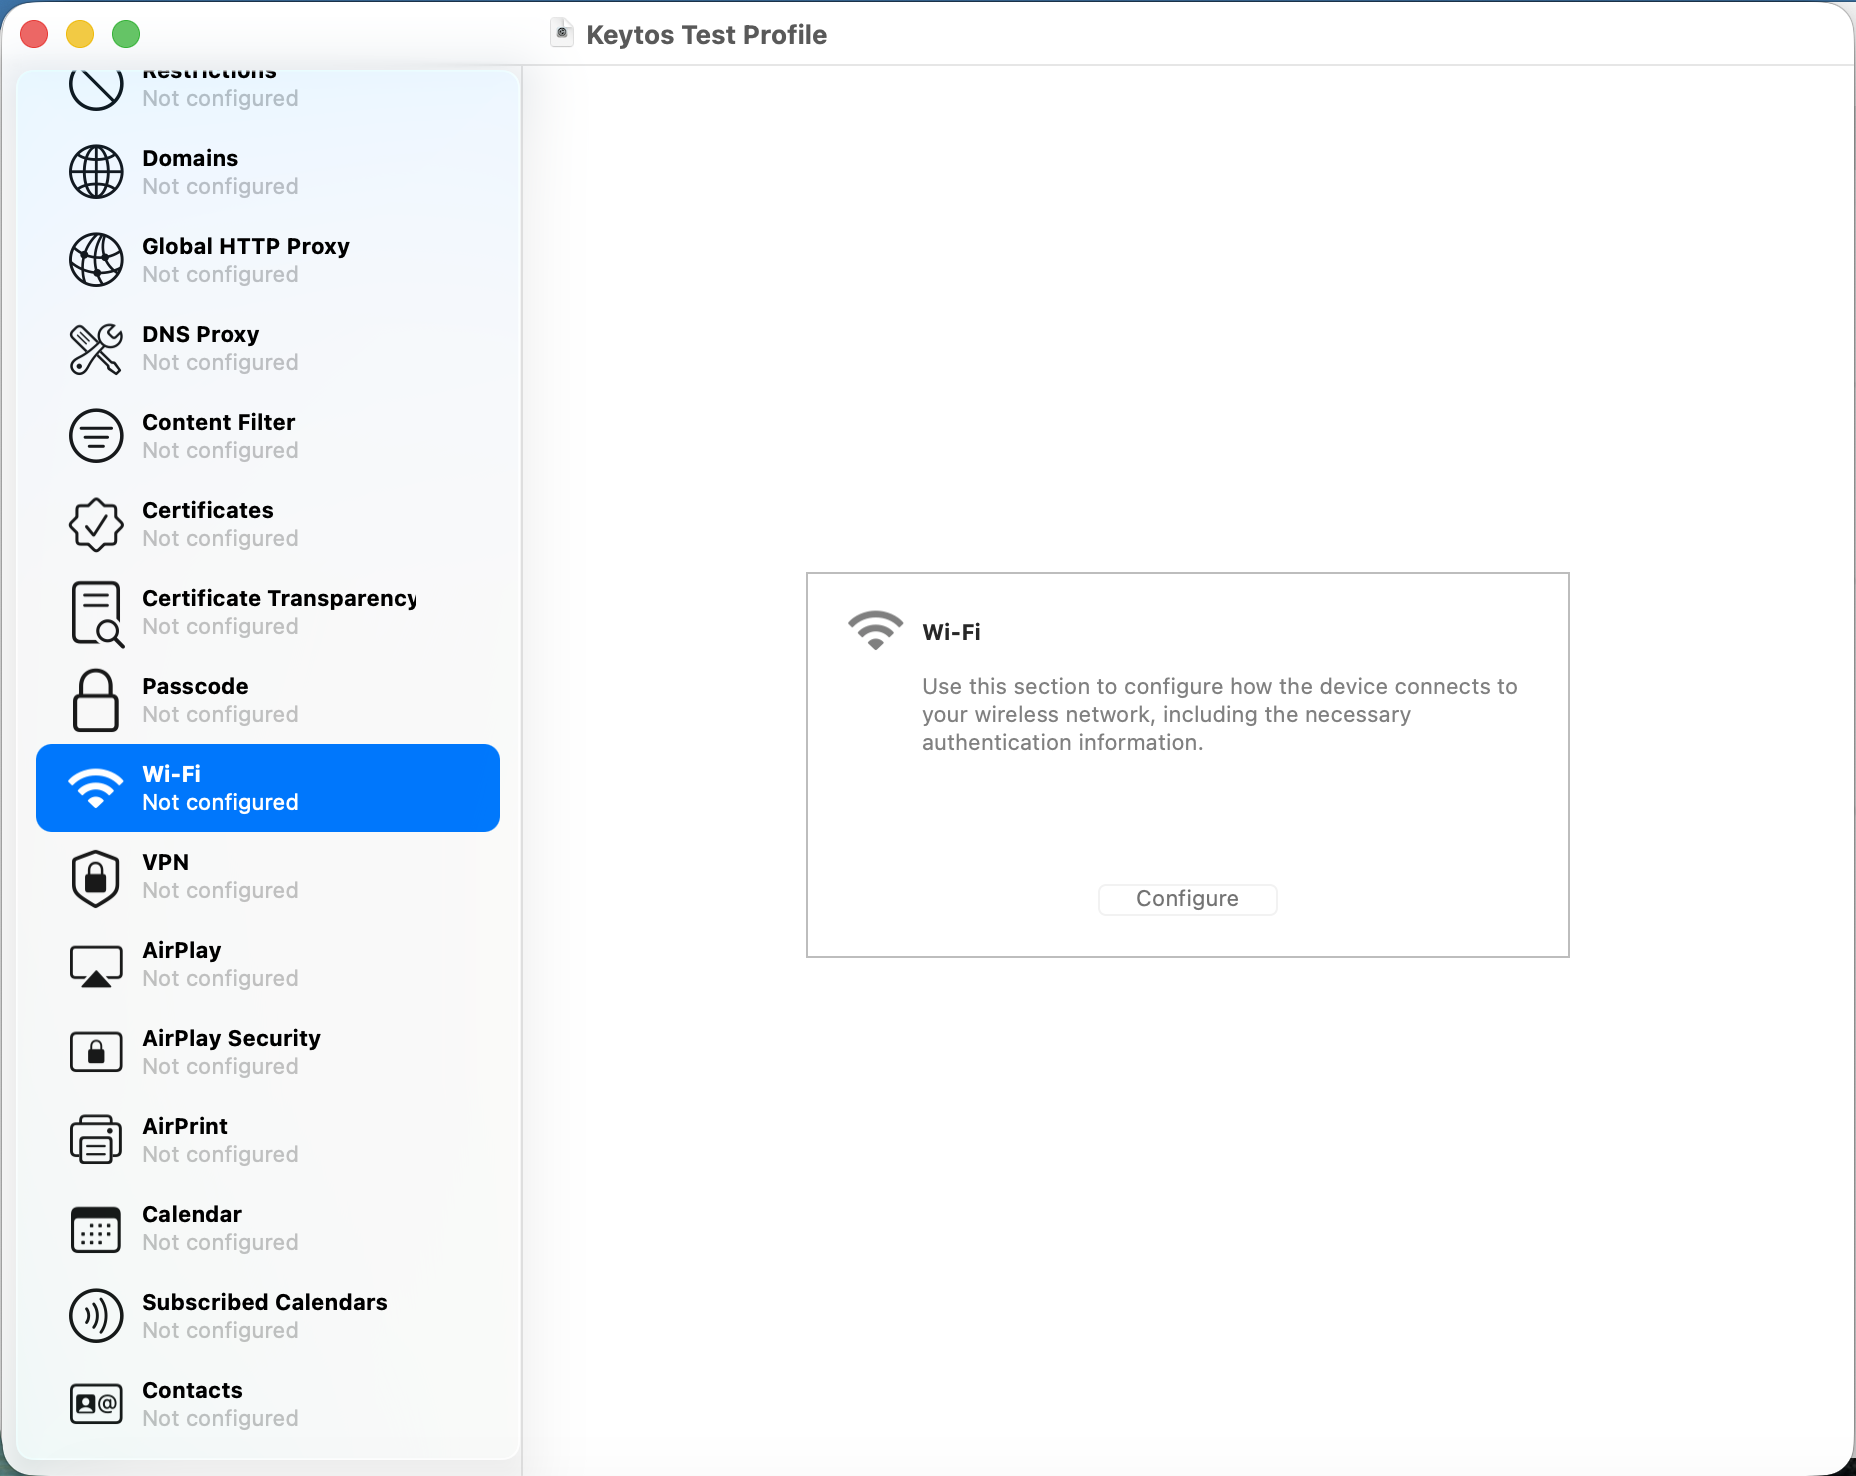Click 'Not configured' under the selected Wi-Fi row
Screen dimensions: 1856x1476
point(220,802)
